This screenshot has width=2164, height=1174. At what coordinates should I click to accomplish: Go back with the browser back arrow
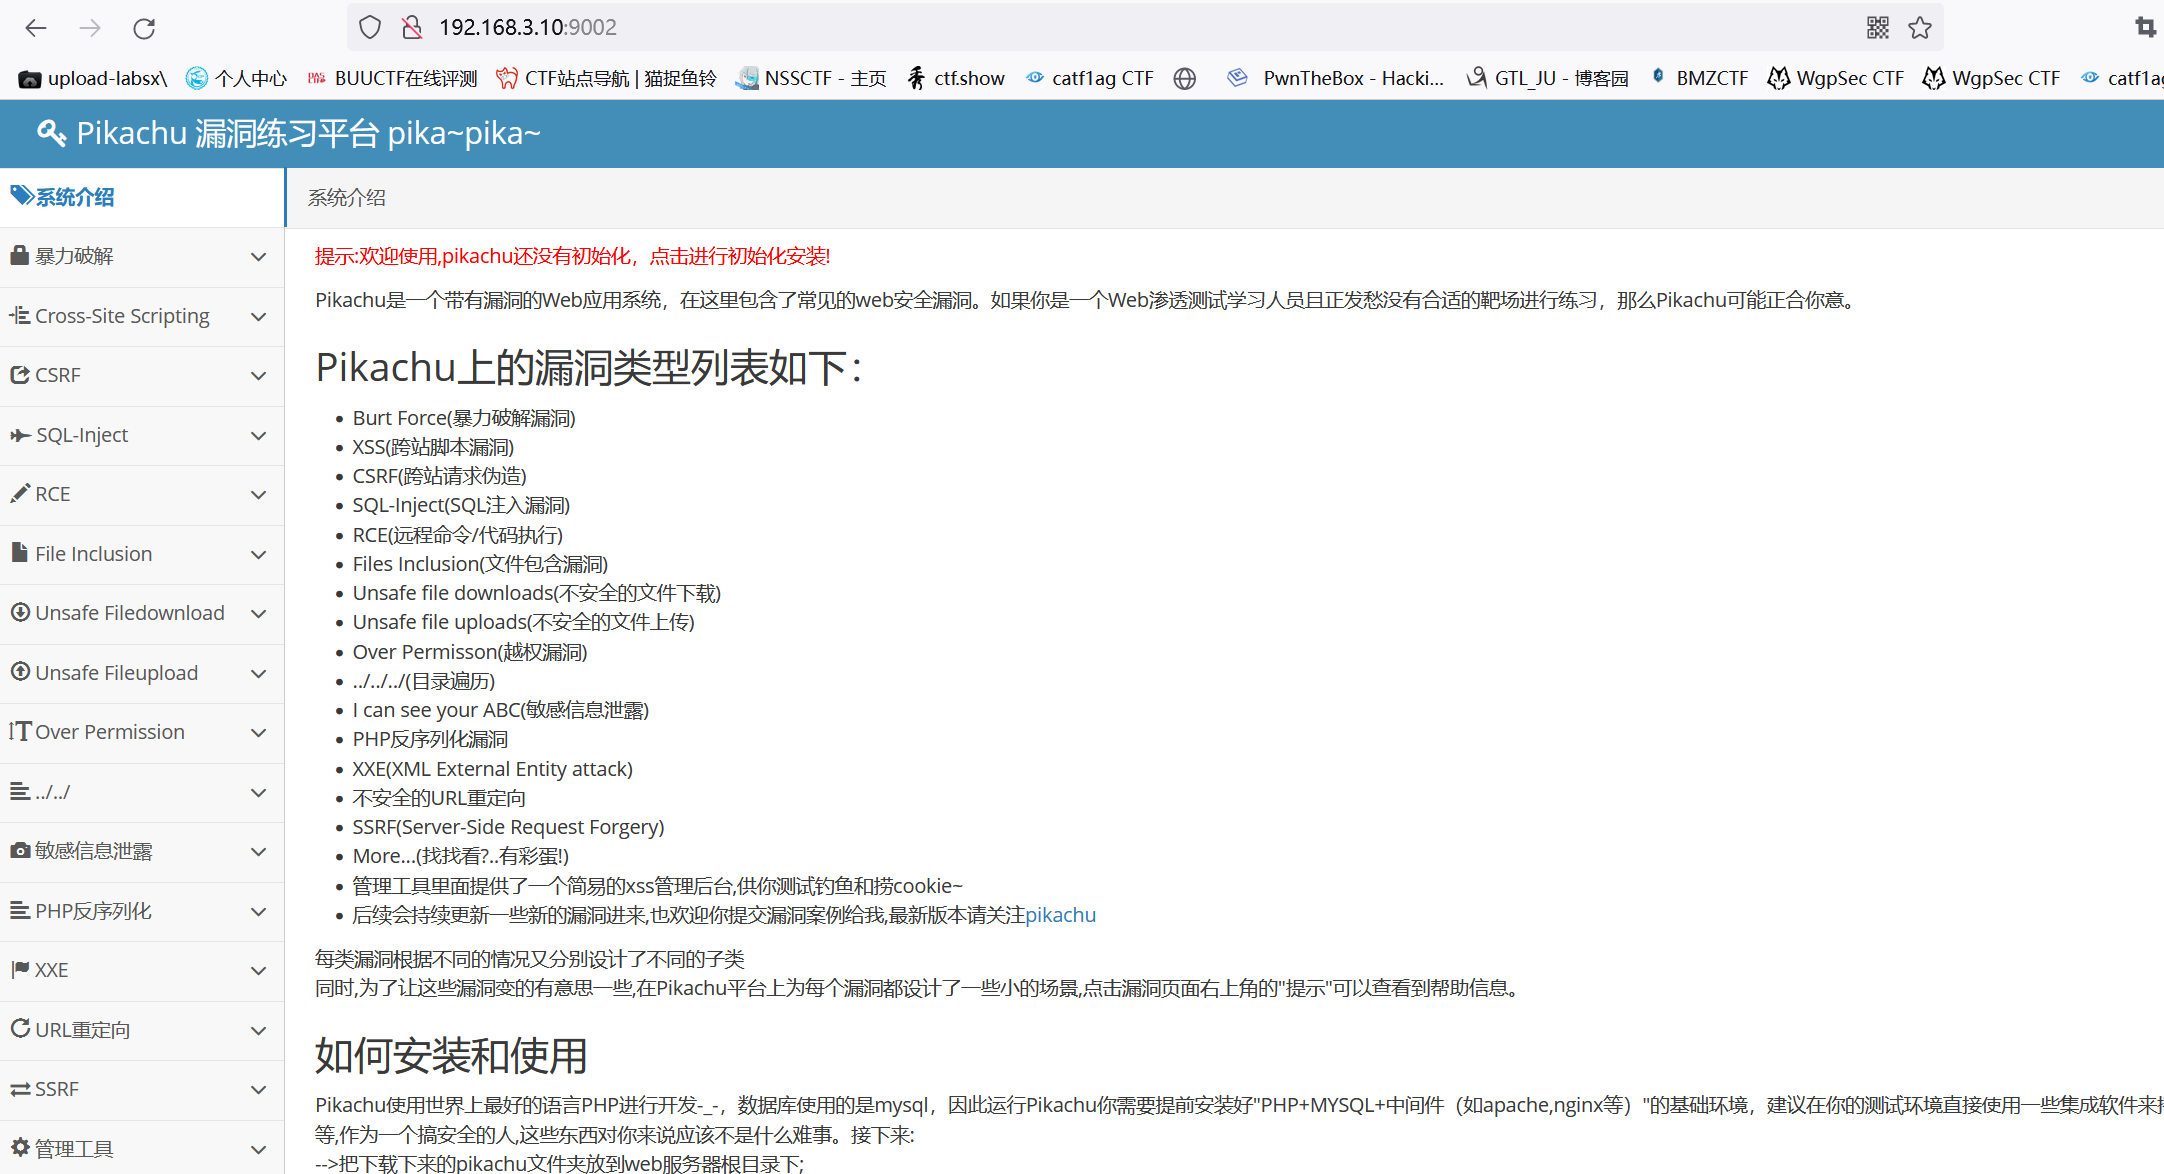pyautogui.click(x=36, y=28)
